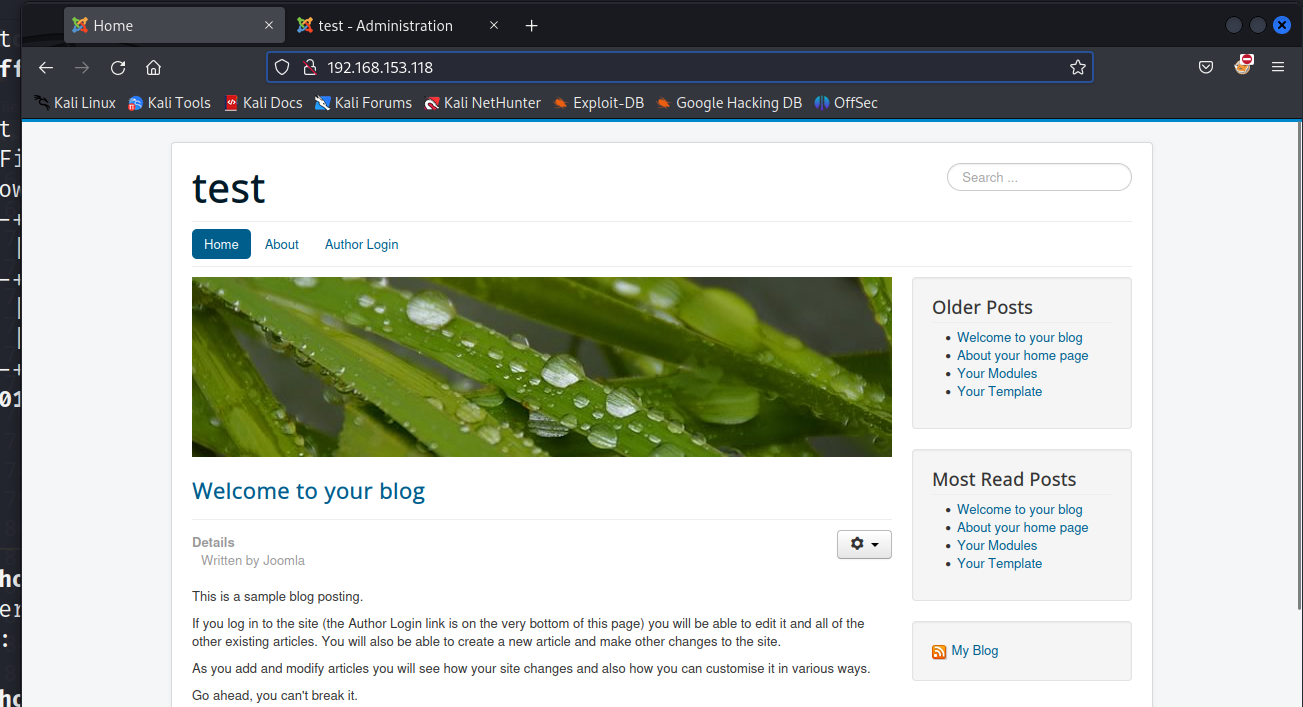Screen dimensions: 1303x707
Task: Select the Author Login menu item
Action: point(361,244)
